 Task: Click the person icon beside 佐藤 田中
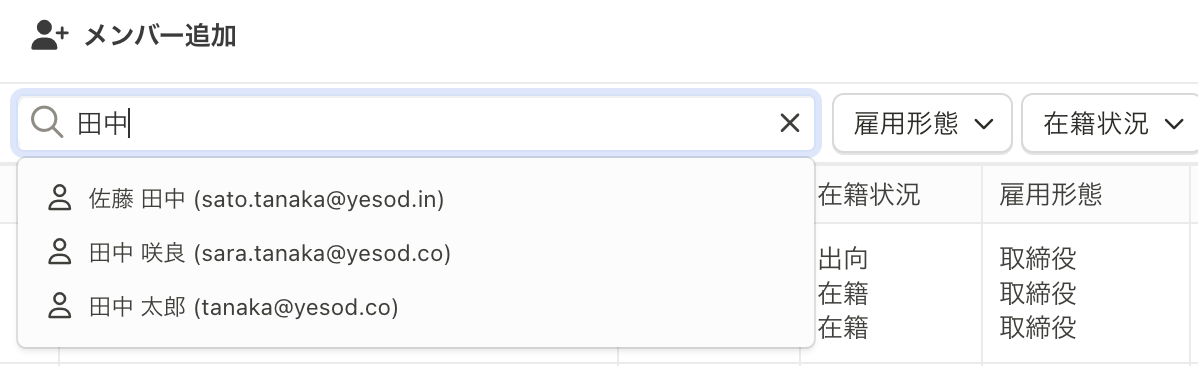click(59, 198)
